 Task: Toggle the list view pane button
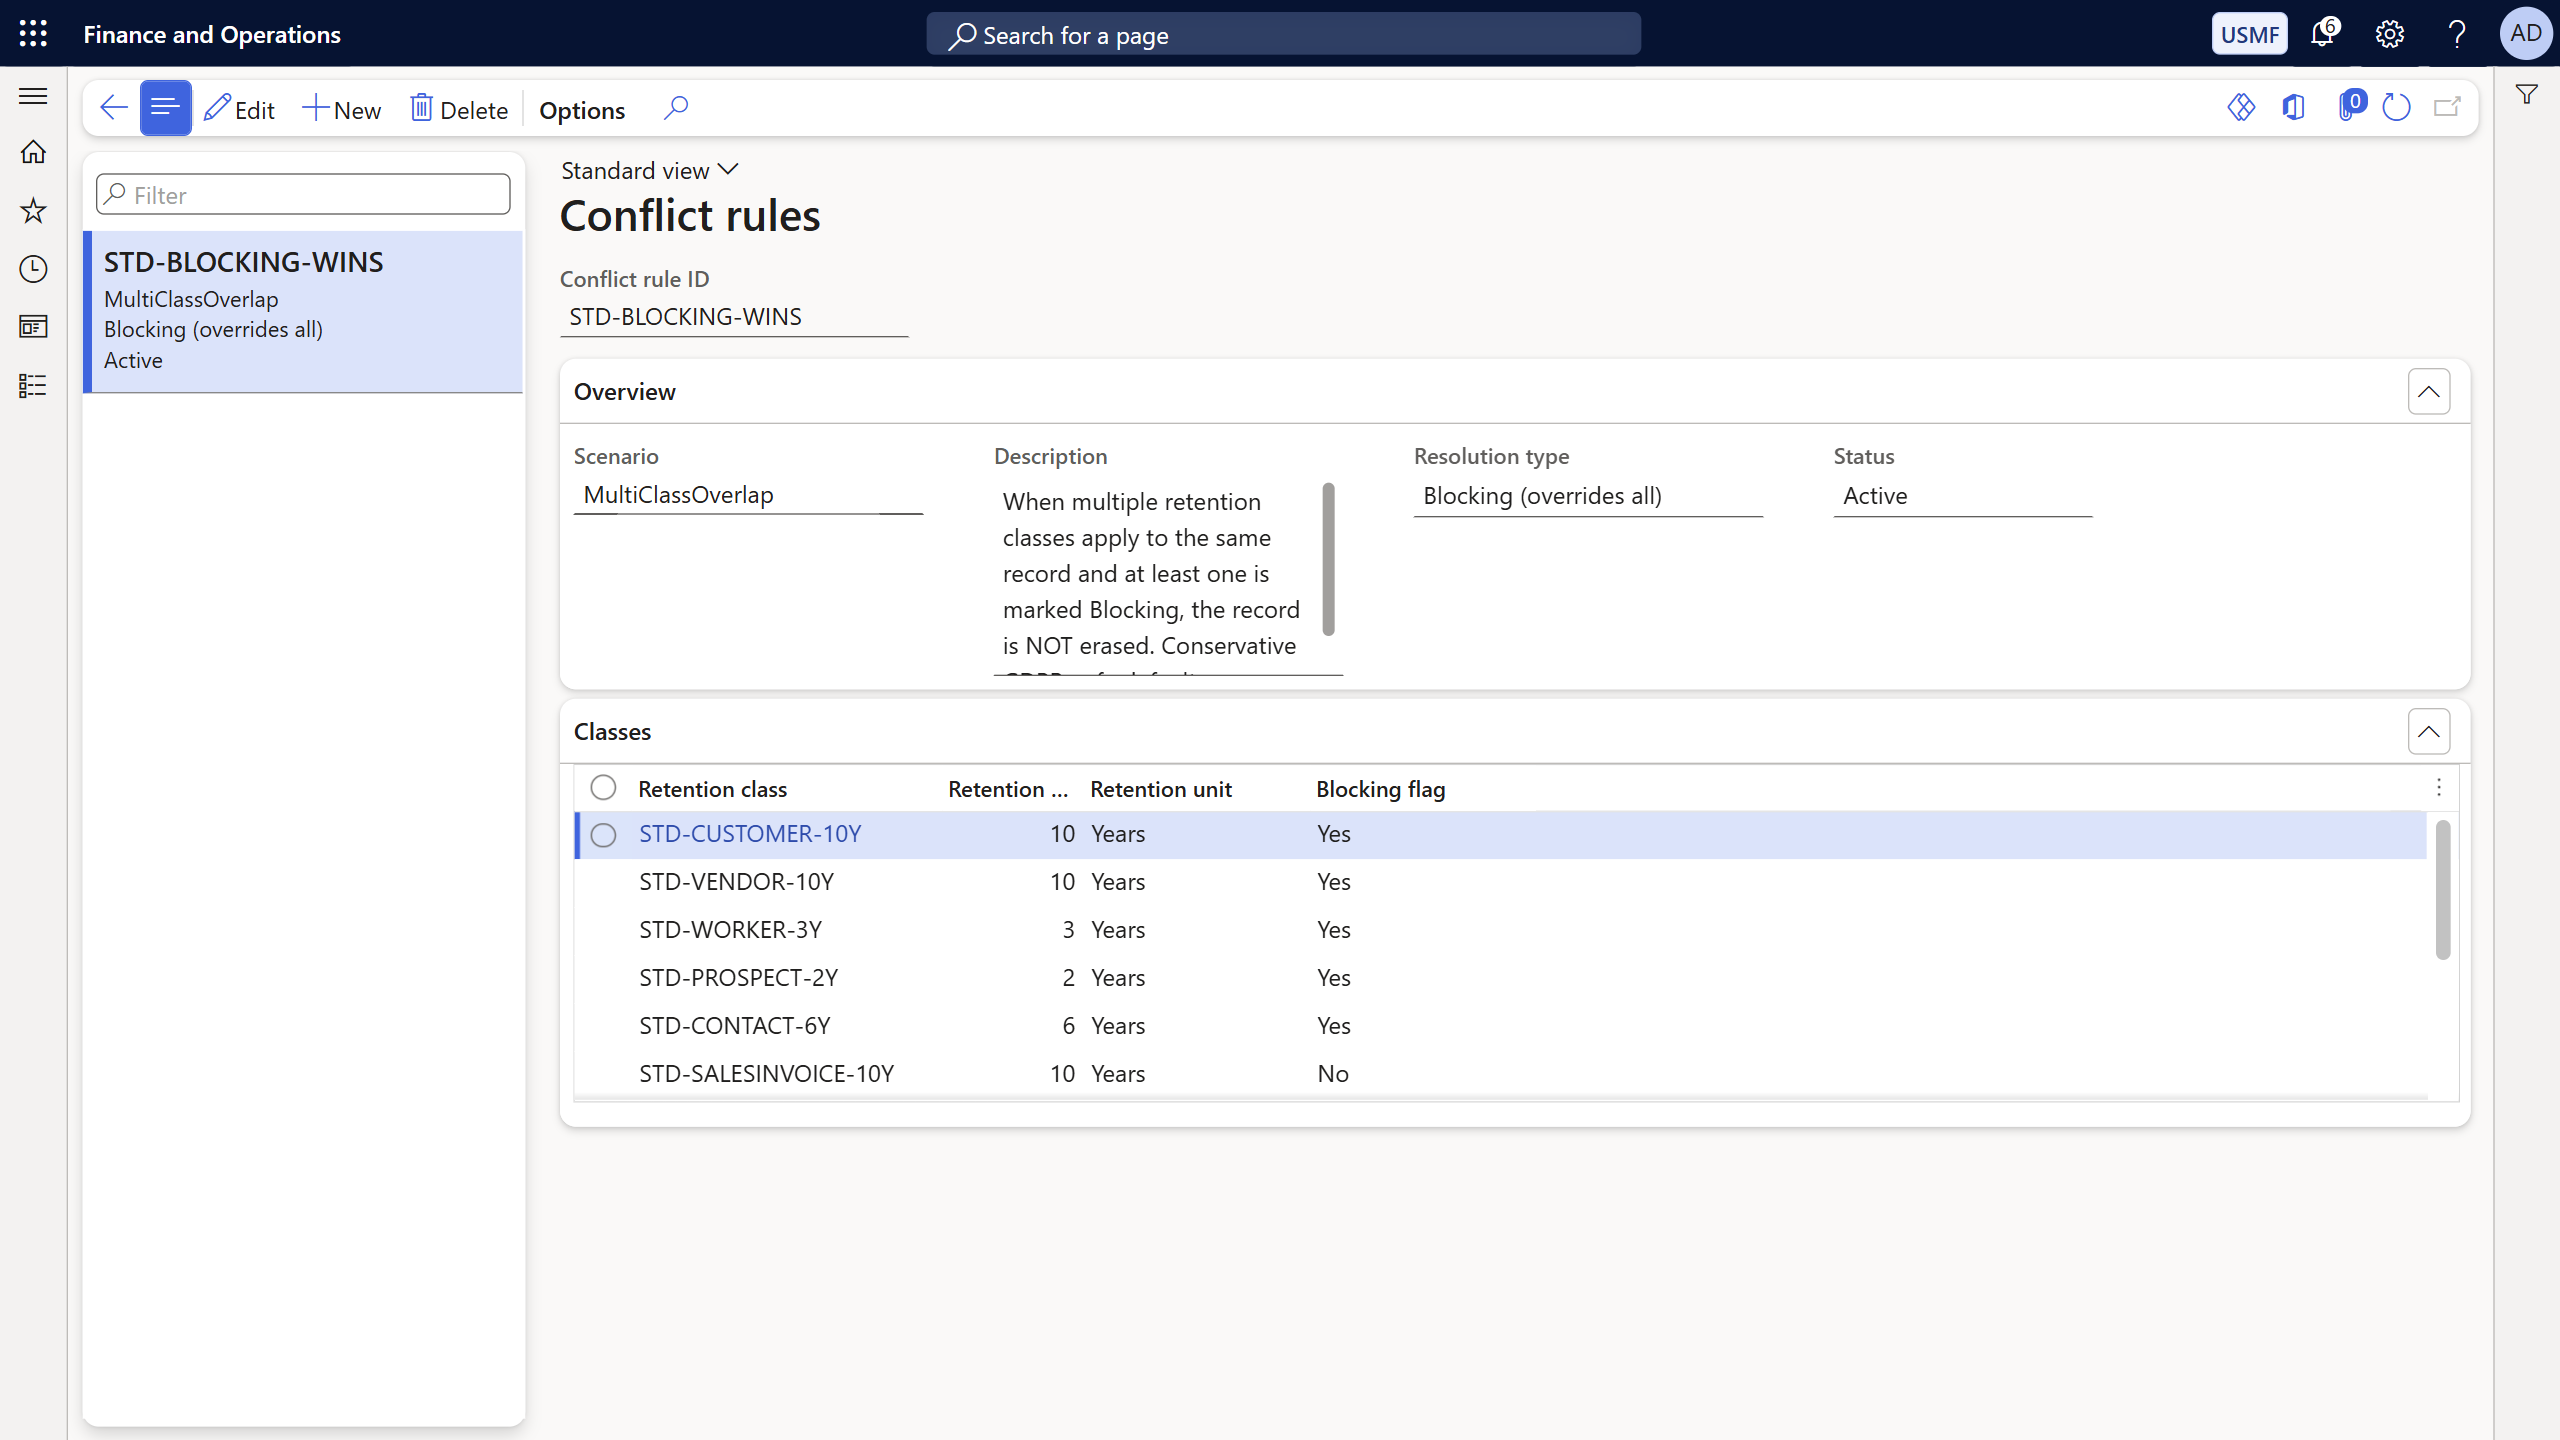[x=165, y=108]
